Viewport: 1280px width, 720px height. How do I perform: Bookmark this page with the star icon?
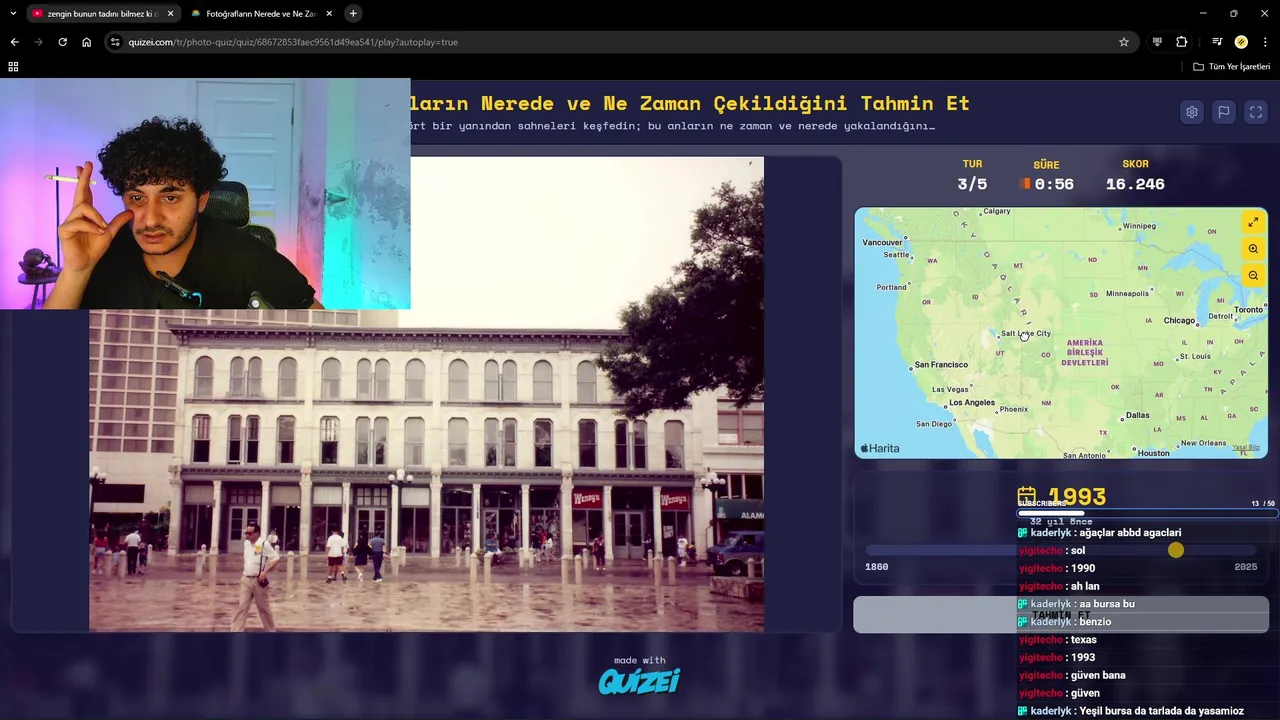(x=1124, y=42)
